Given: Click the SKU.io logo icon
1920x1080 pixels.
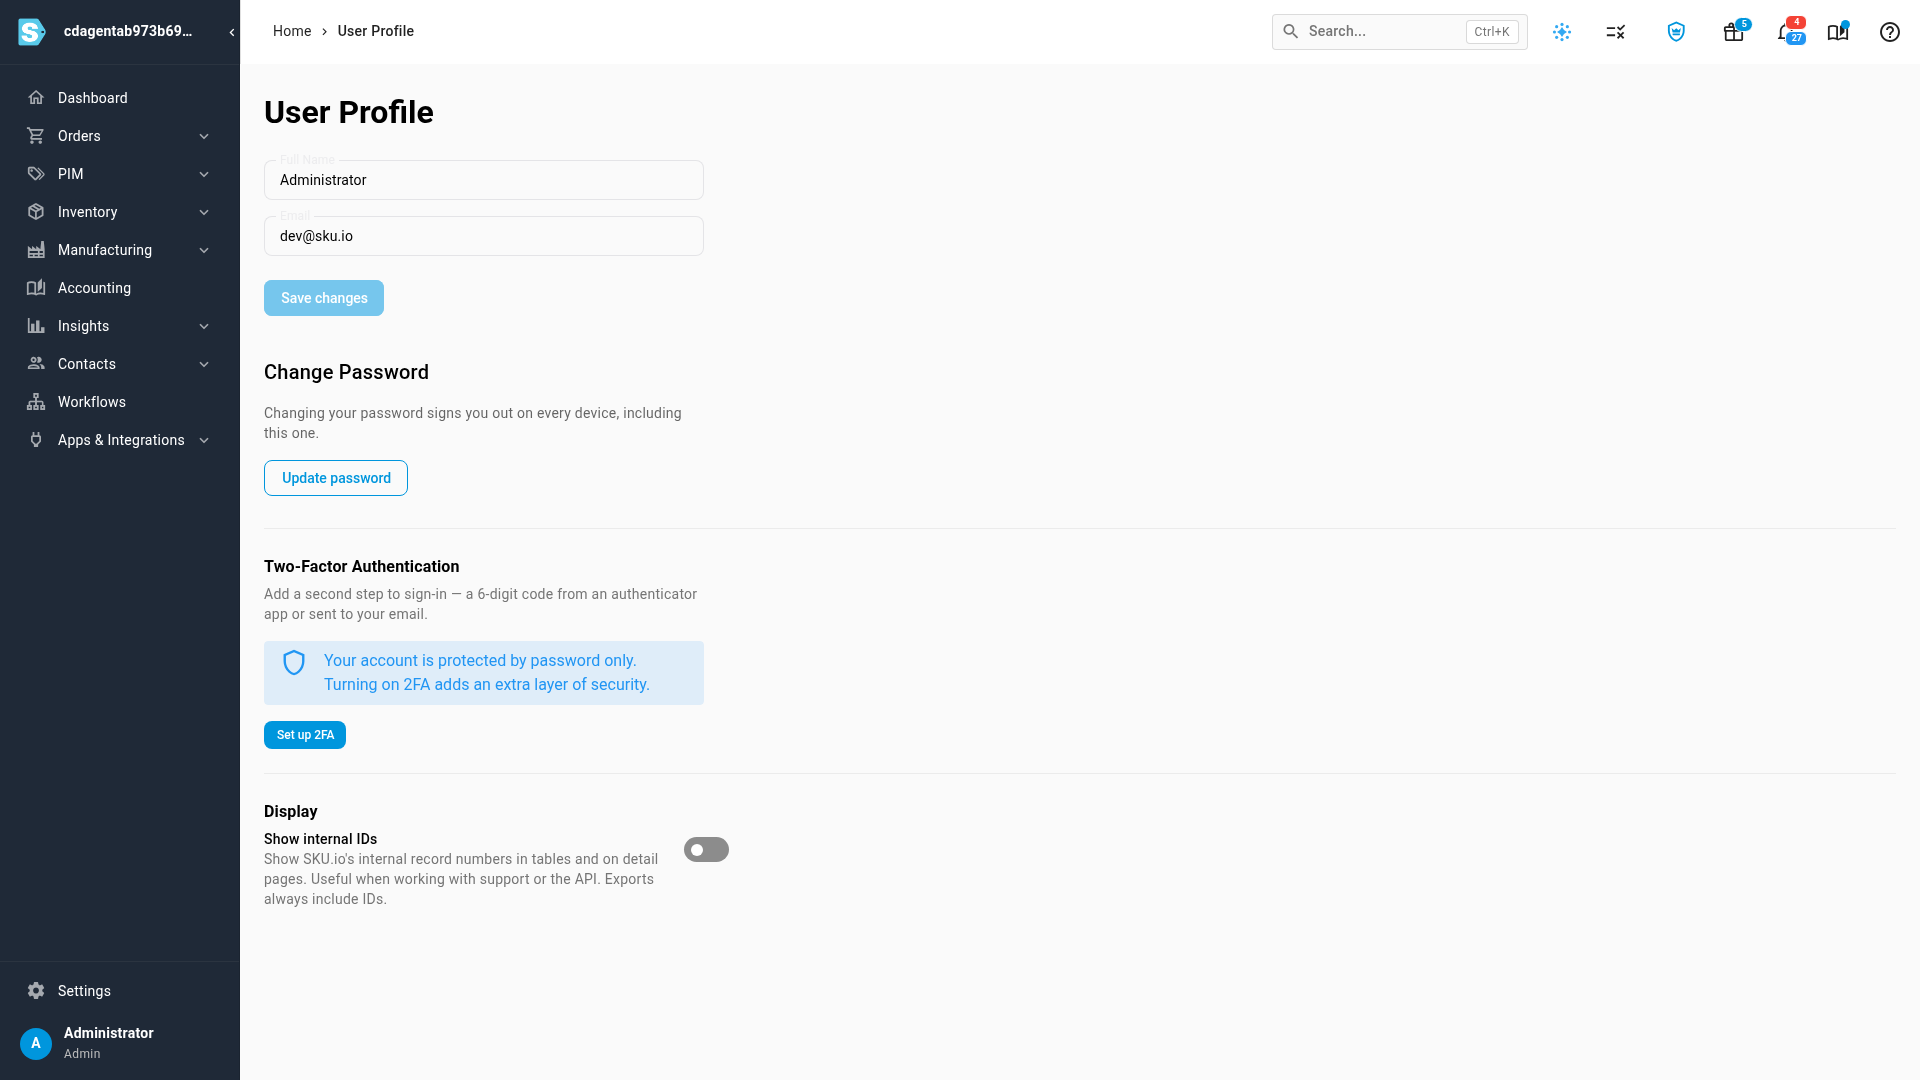Looking at the screenshot, I should click(32, 32).
